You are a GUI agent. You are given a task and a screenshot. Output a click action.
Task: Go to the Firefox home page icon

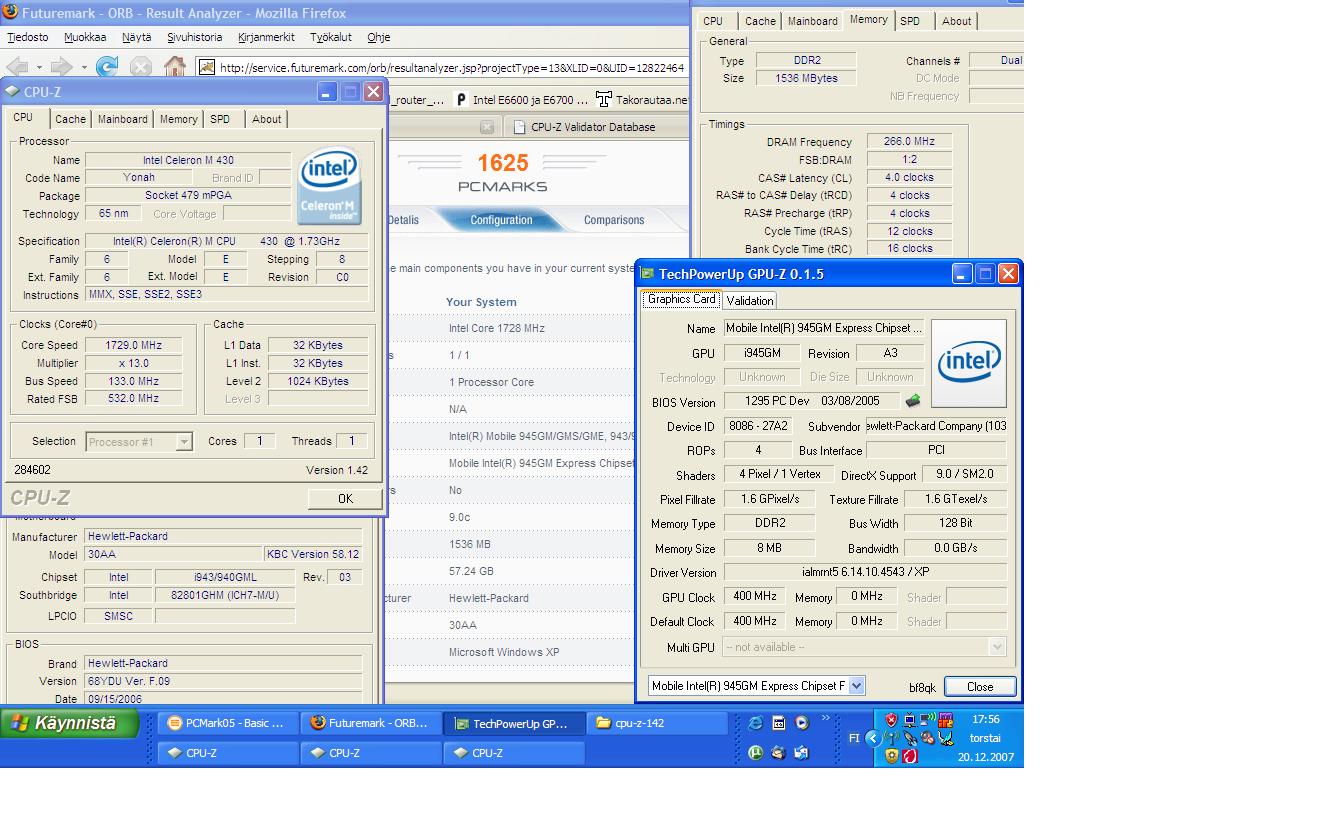(x=174, y=67)
